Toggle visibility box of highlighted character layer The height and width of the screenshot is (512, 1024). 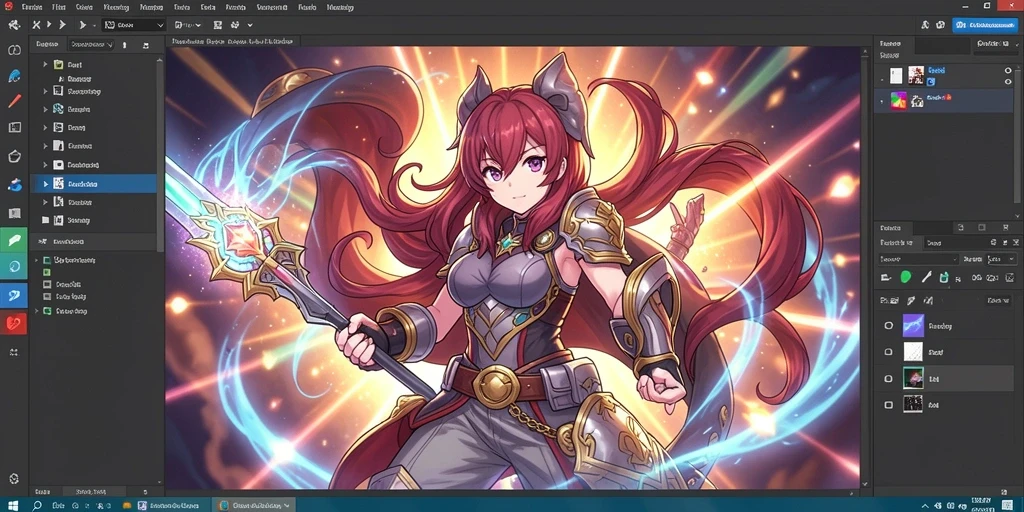(888, 378)
